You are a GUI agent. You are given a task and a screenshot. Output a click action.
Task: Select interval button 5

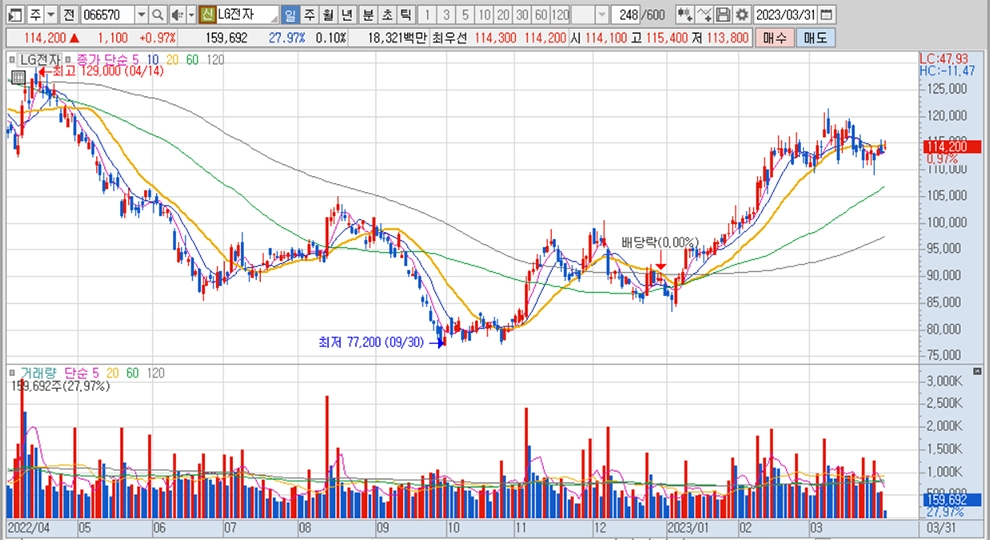tap(465, 14)
